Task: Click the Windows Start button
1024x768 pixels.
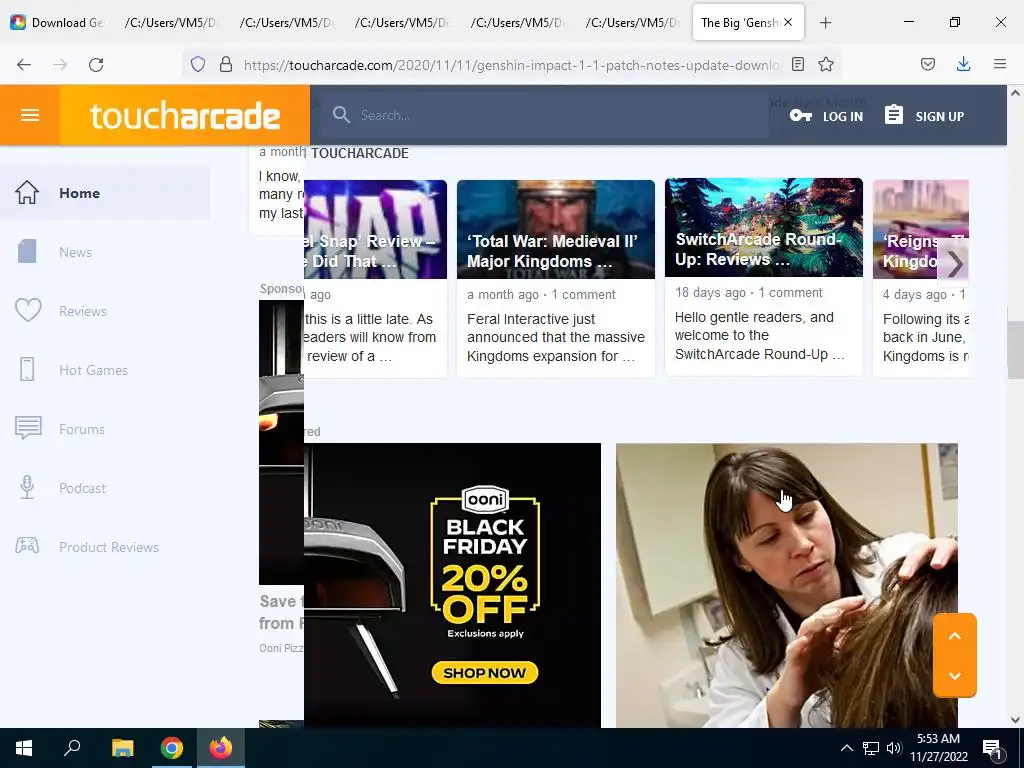Action: 24,748
